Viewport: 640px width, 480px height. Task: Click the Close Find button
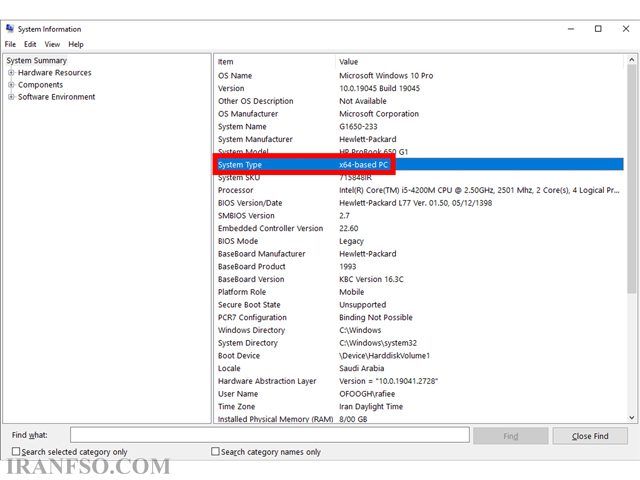(x=590, y=436)
